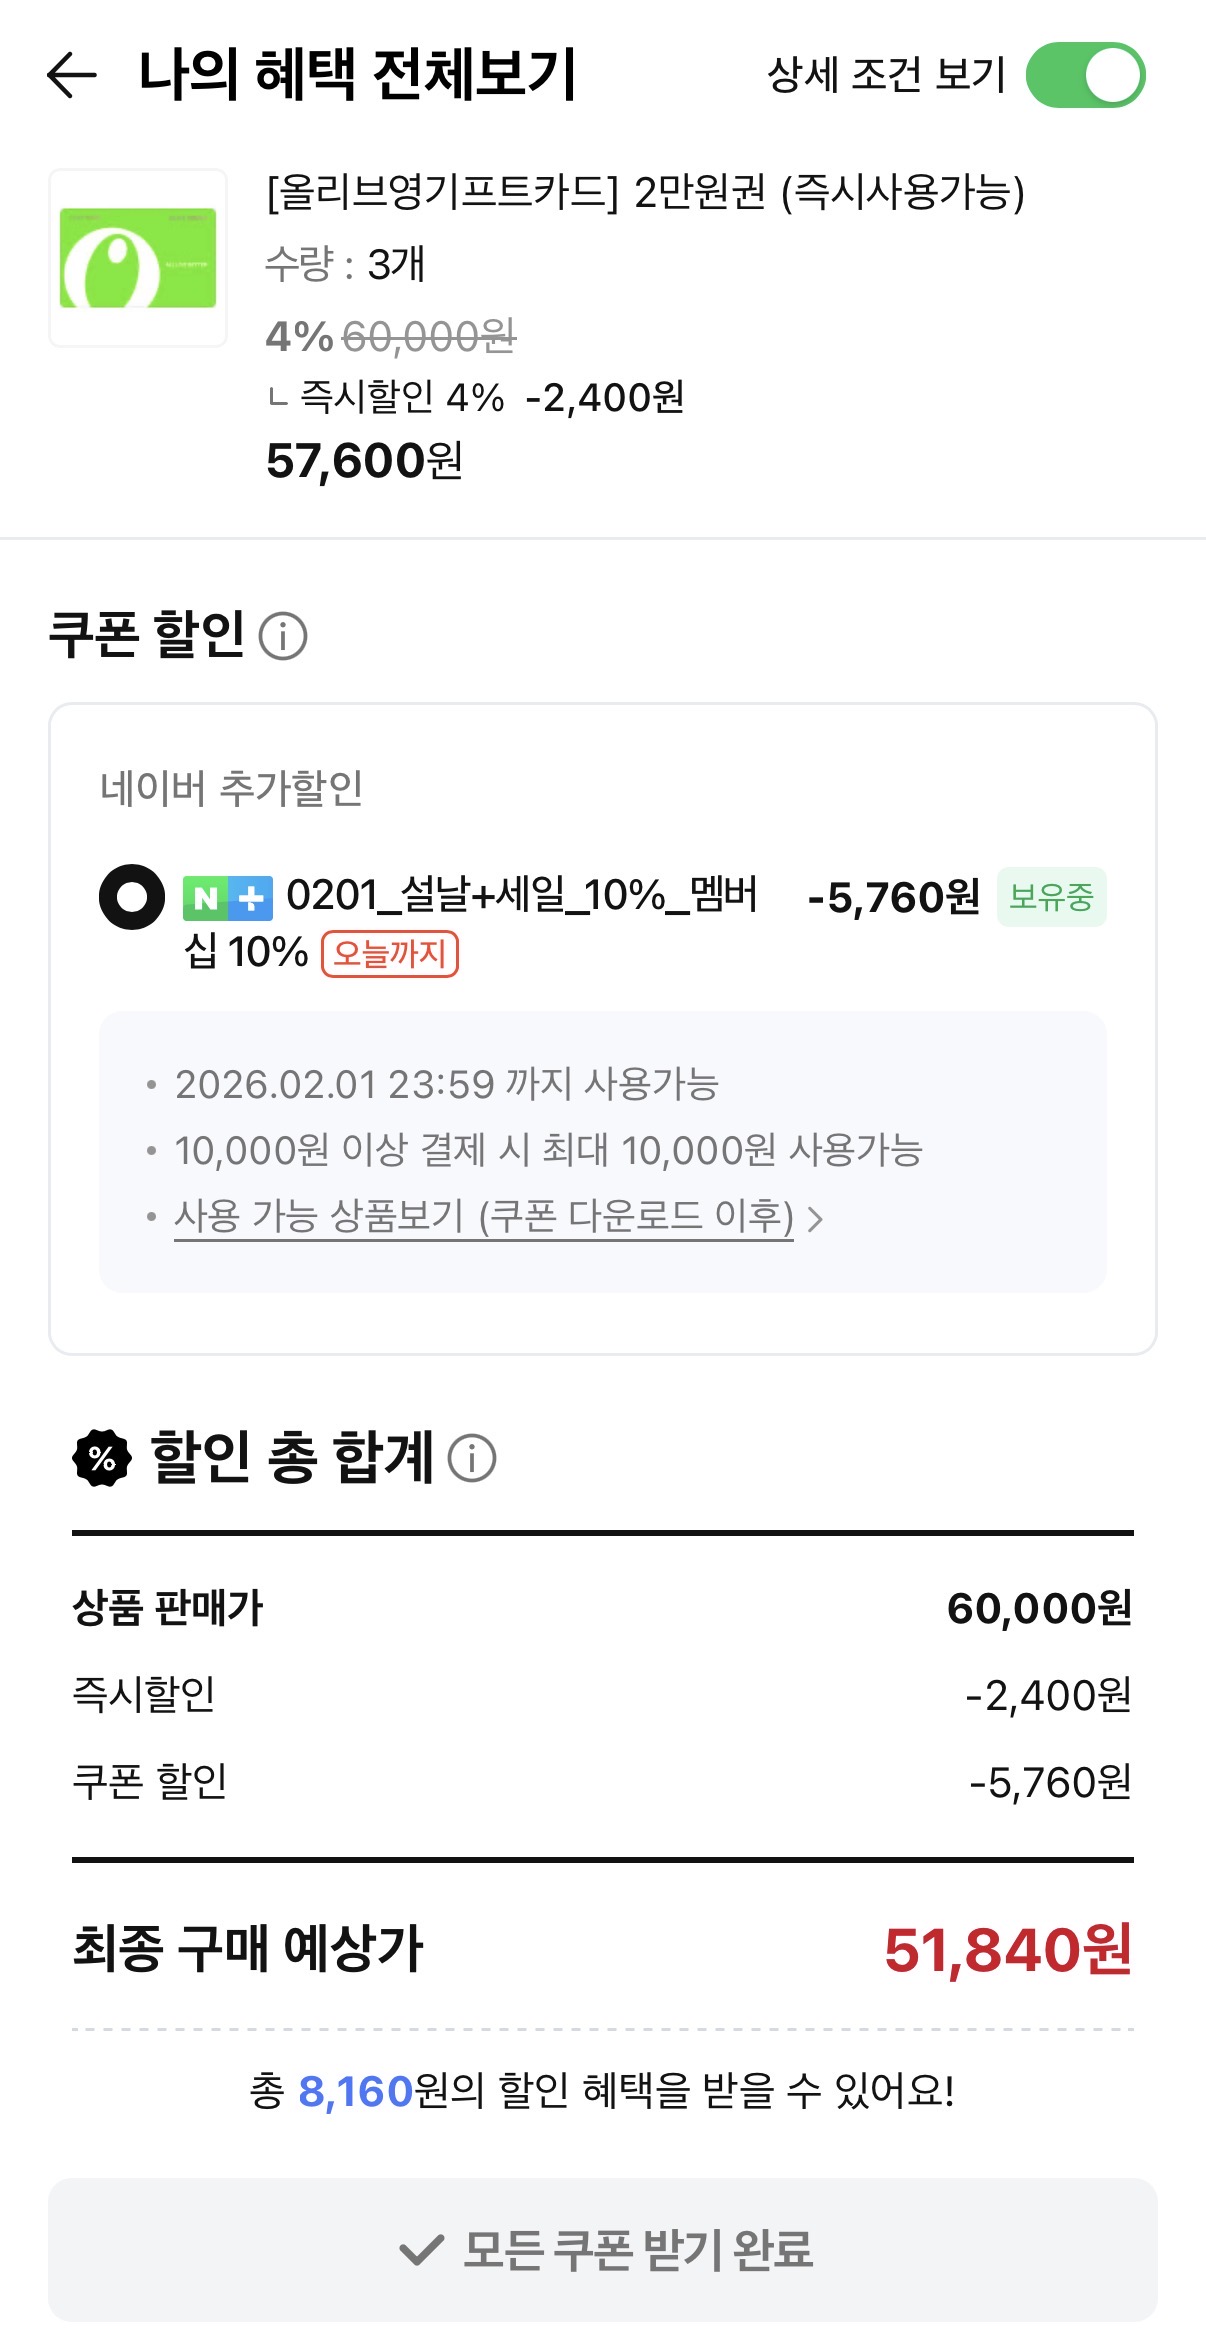
Task: Select the 설날+세일 10% coupon radio button
Action: [x=132, y=897]
